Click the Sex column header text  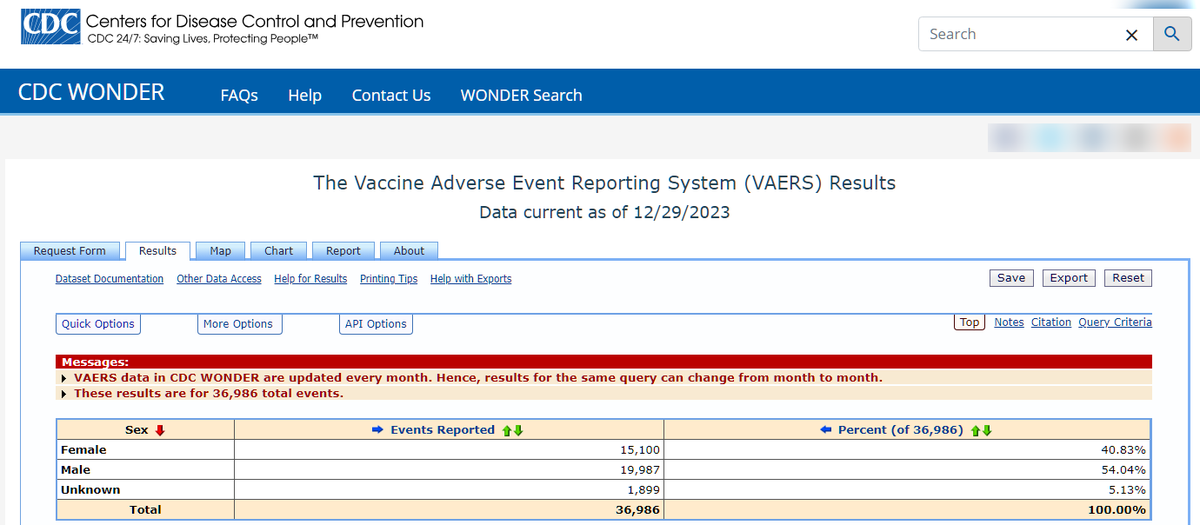click(137, 430)
